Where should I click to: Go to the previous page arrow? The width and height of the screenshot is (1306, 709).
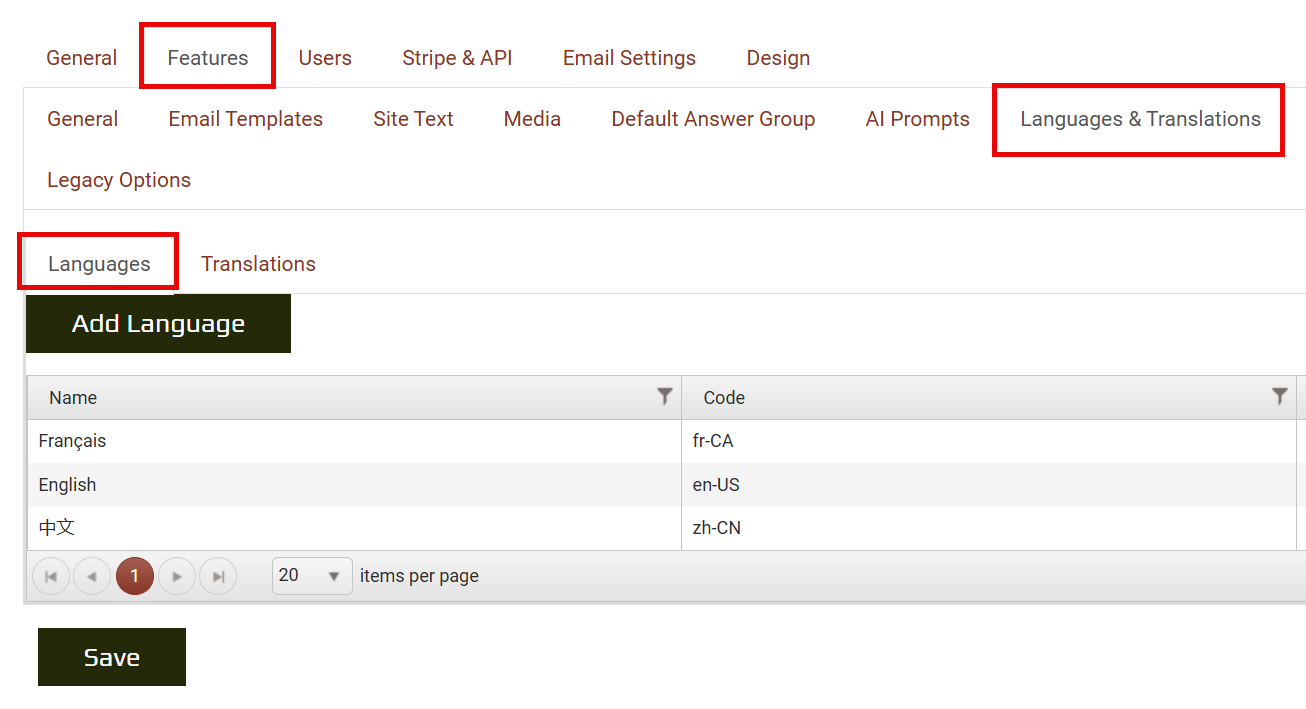(x=92, y=576)
